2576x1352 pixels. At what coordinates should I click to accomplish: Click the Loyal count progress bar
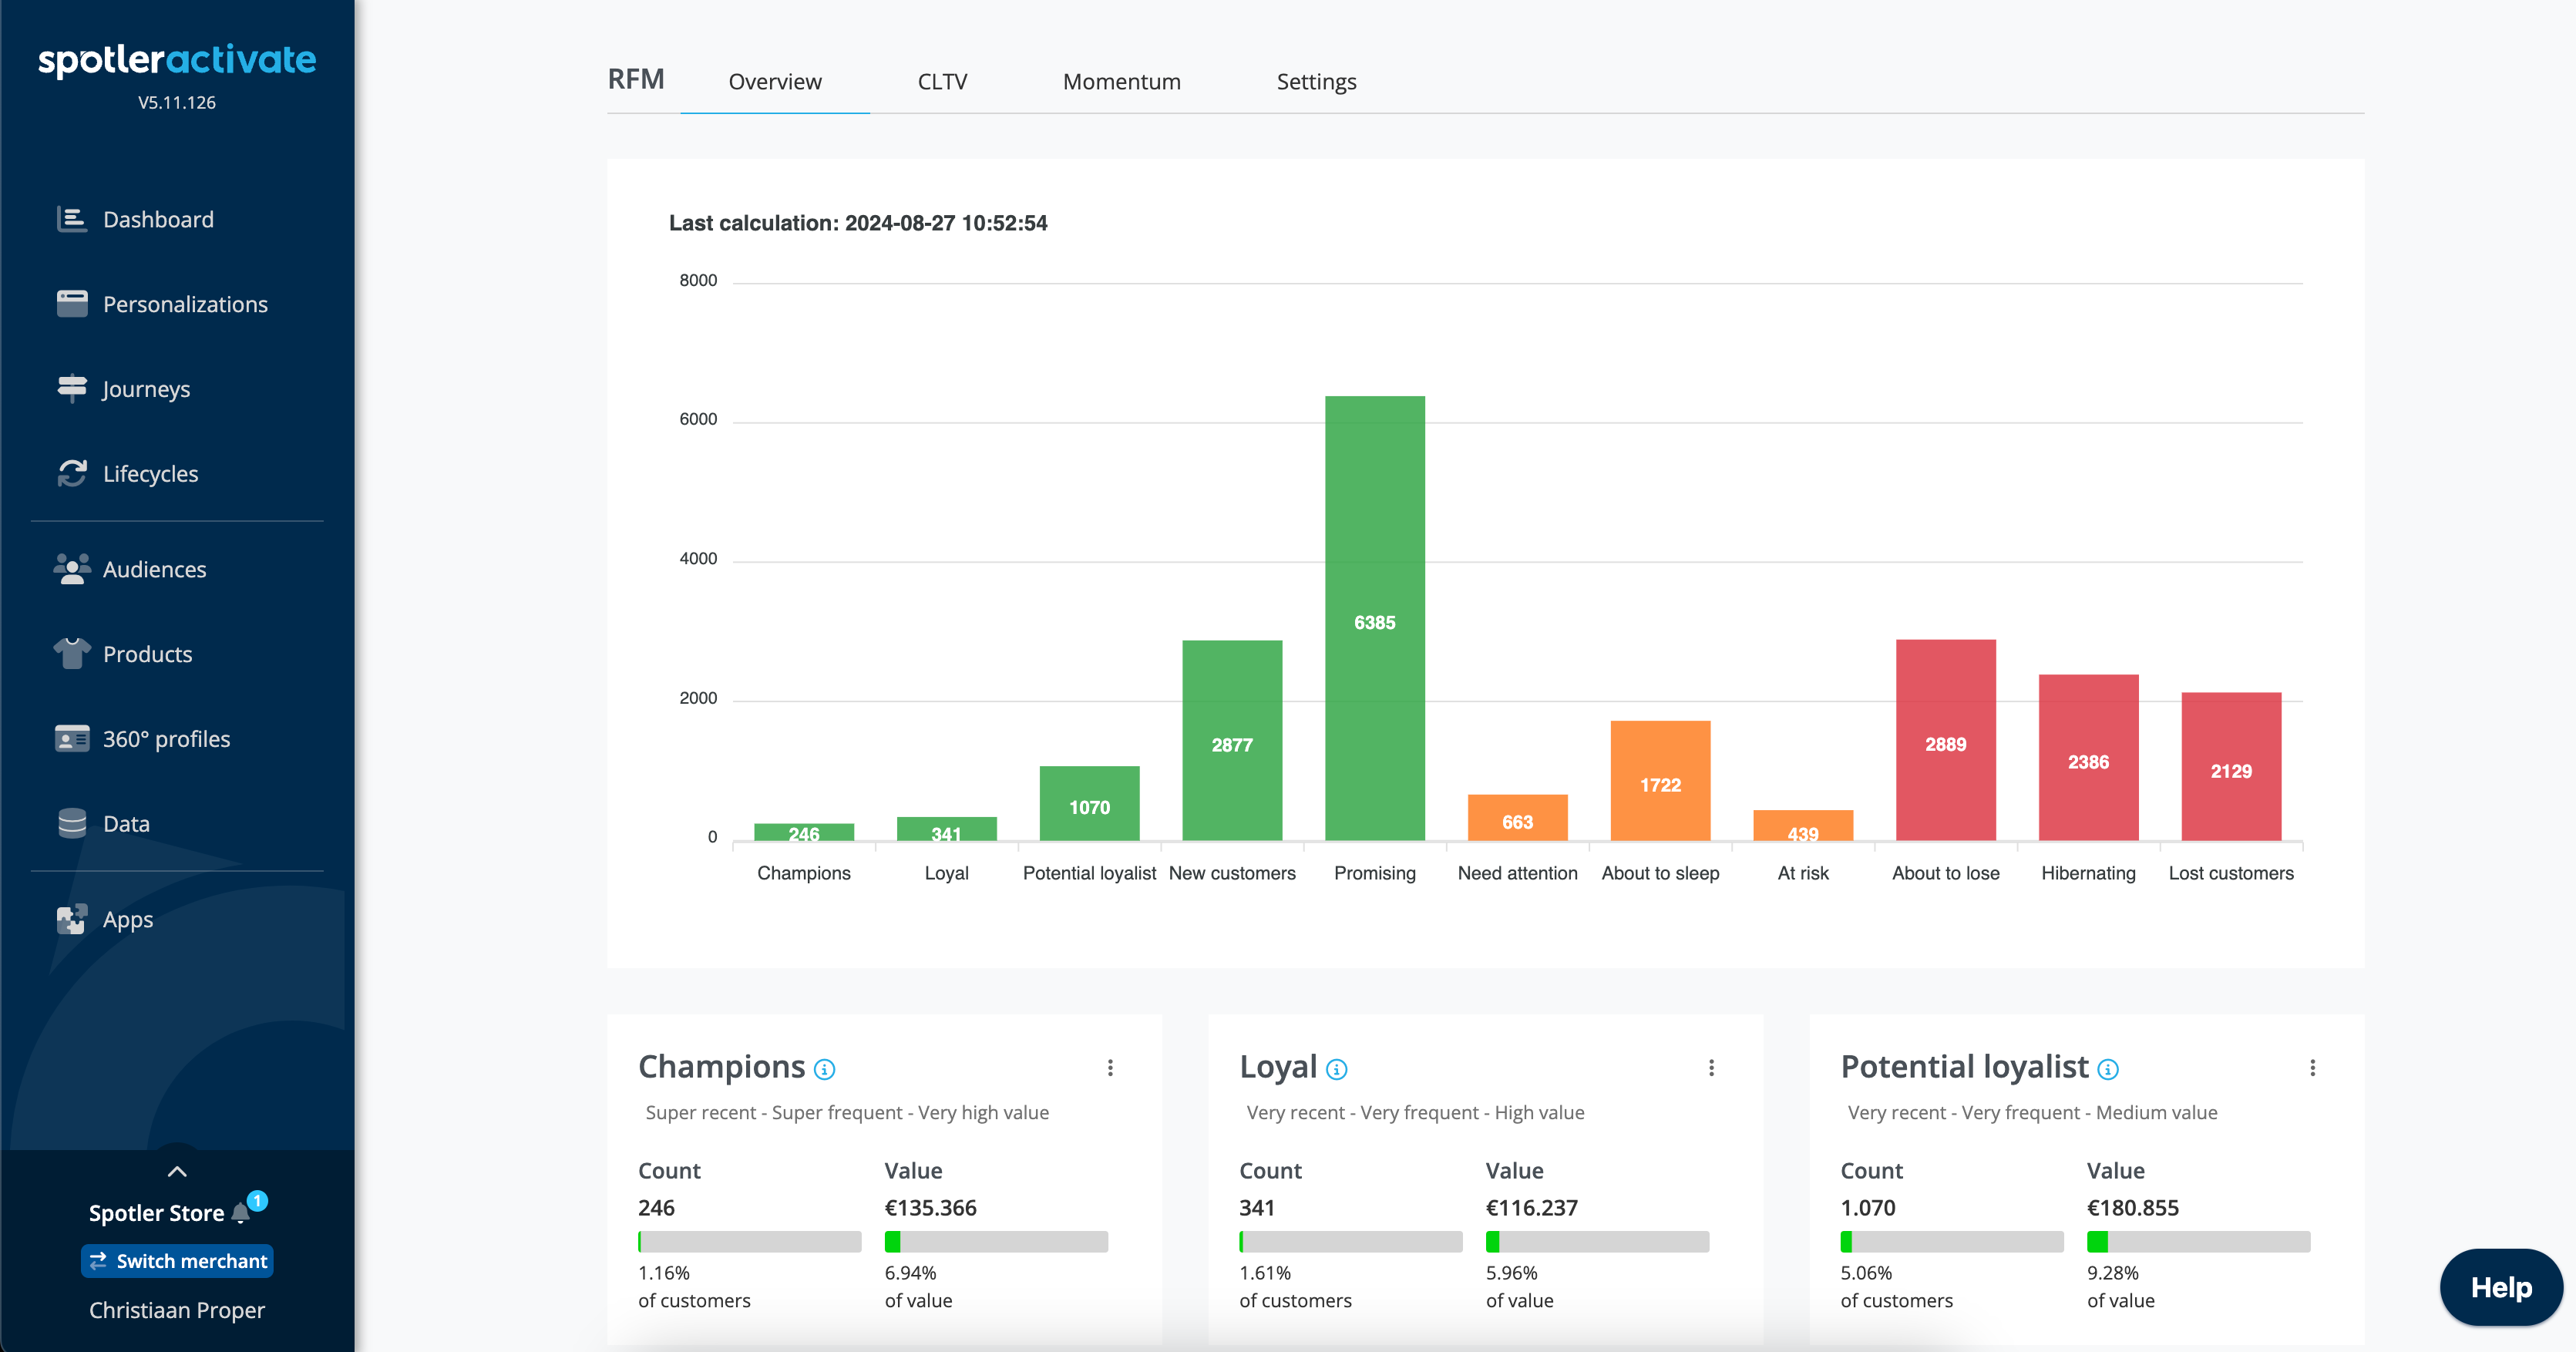[x=1350, y=1242]
